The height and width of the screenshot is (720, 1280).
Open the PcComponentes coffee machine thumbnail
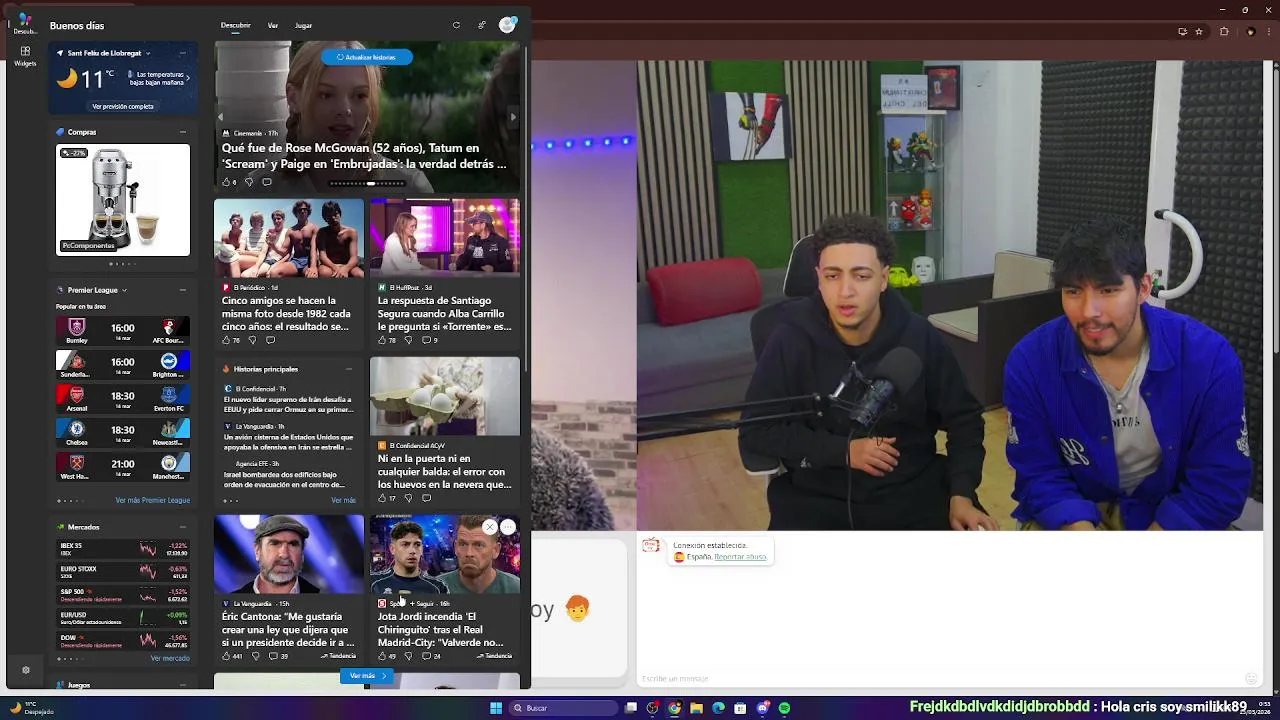123,200
